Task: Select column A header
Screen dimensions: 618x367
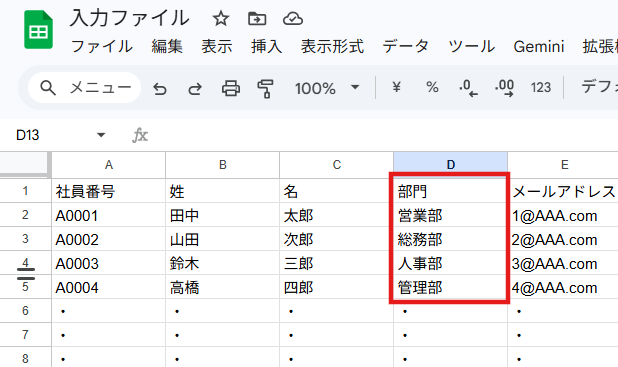Action: [109, 165]
